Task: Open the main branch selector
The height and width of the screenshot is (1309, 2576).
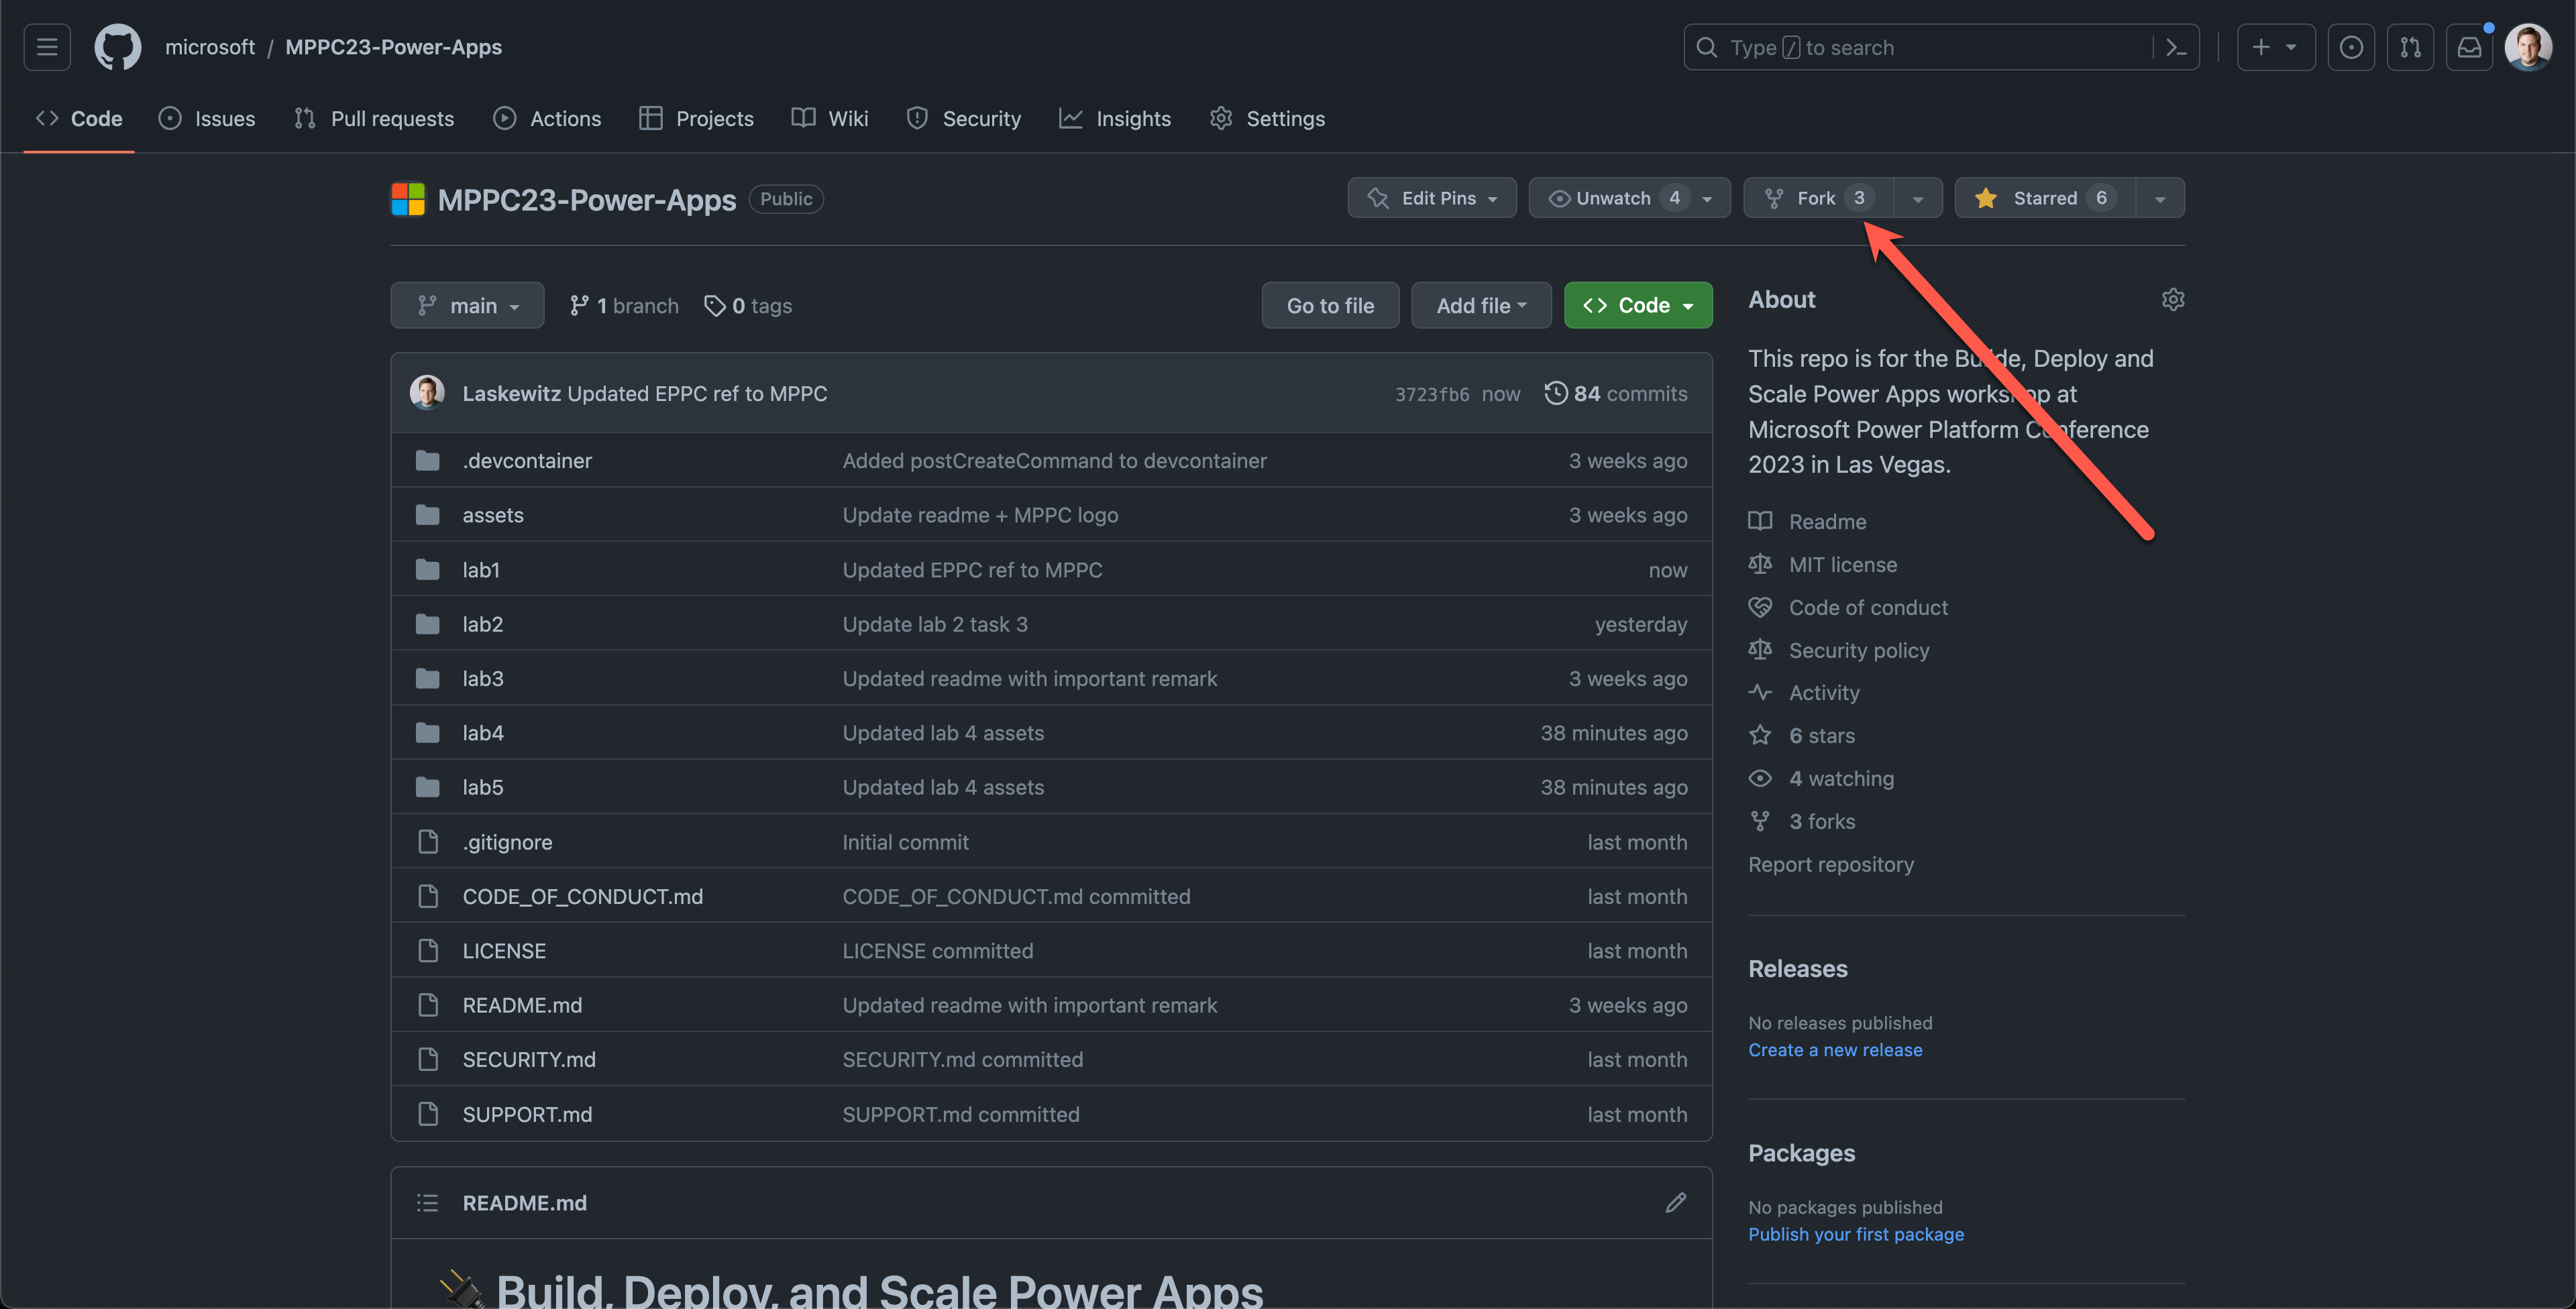Action: click(467, 305)
